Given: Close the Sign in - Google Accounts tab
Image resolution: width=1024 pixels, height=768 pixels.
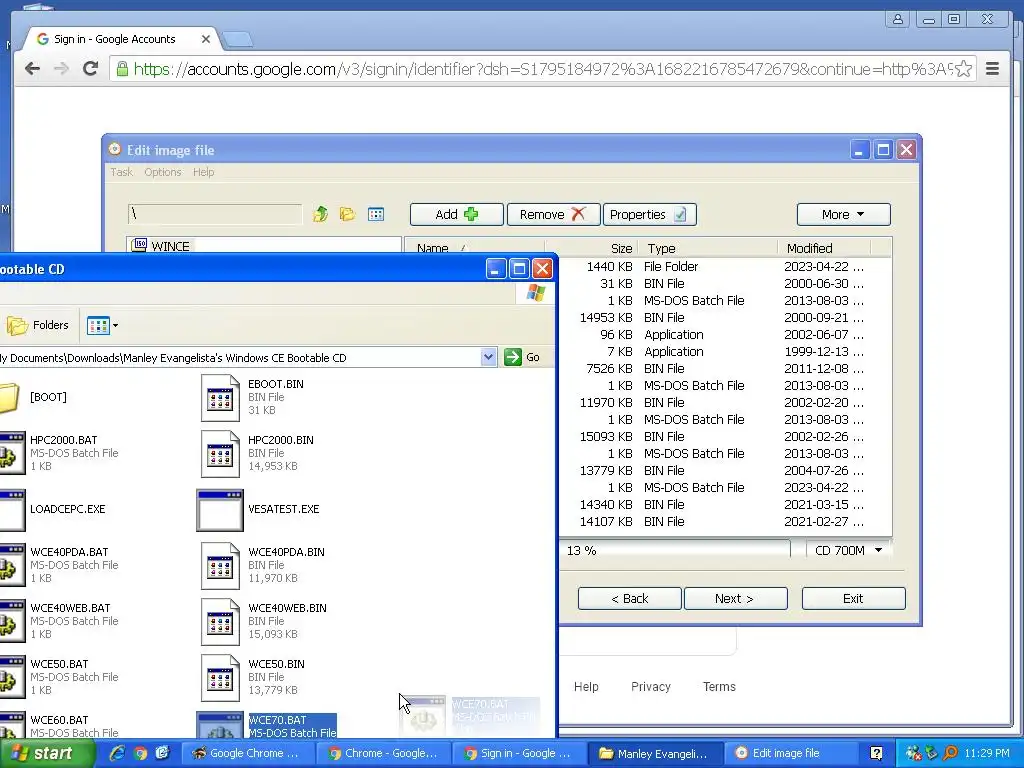Looking at the screenshot, I should point(206,39).
